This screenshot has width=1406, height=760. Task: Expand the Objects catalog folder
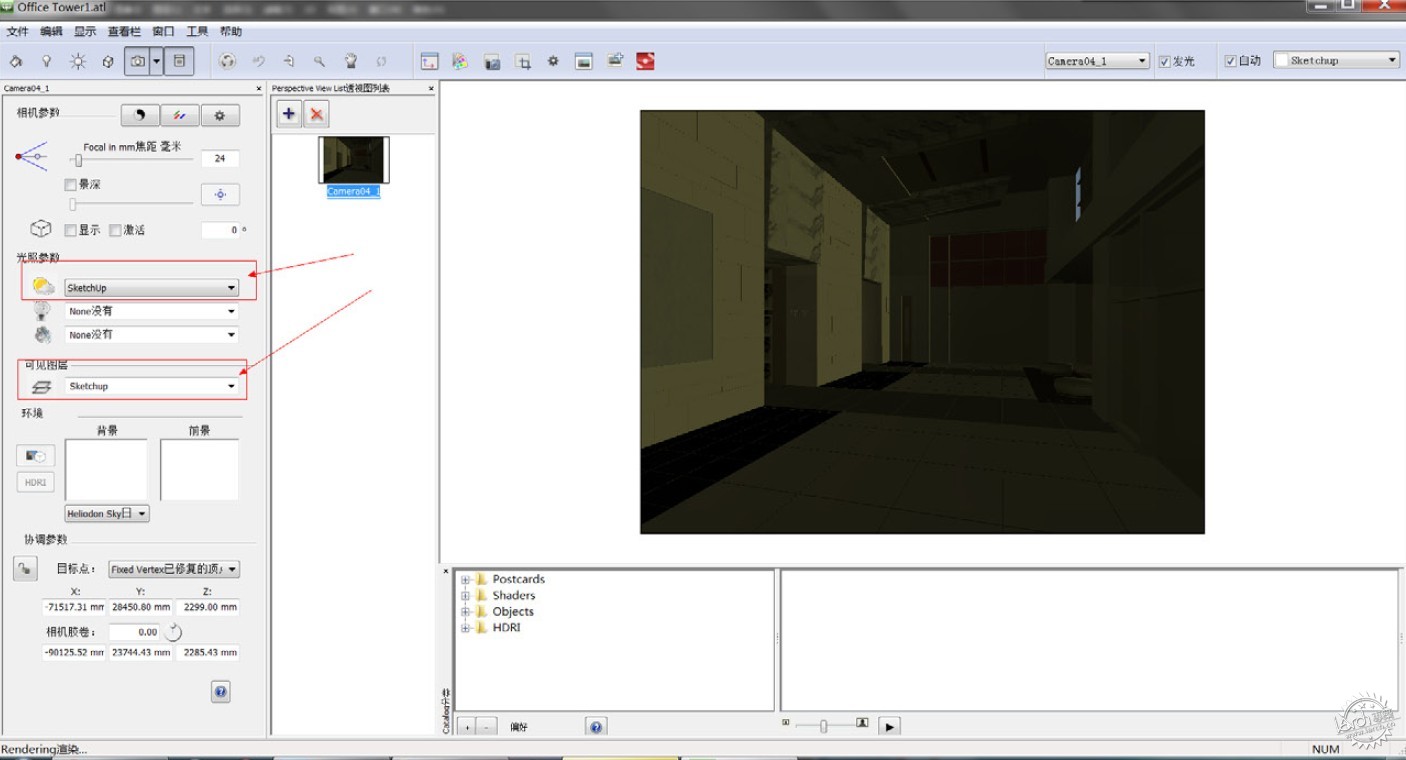point(465,612)
